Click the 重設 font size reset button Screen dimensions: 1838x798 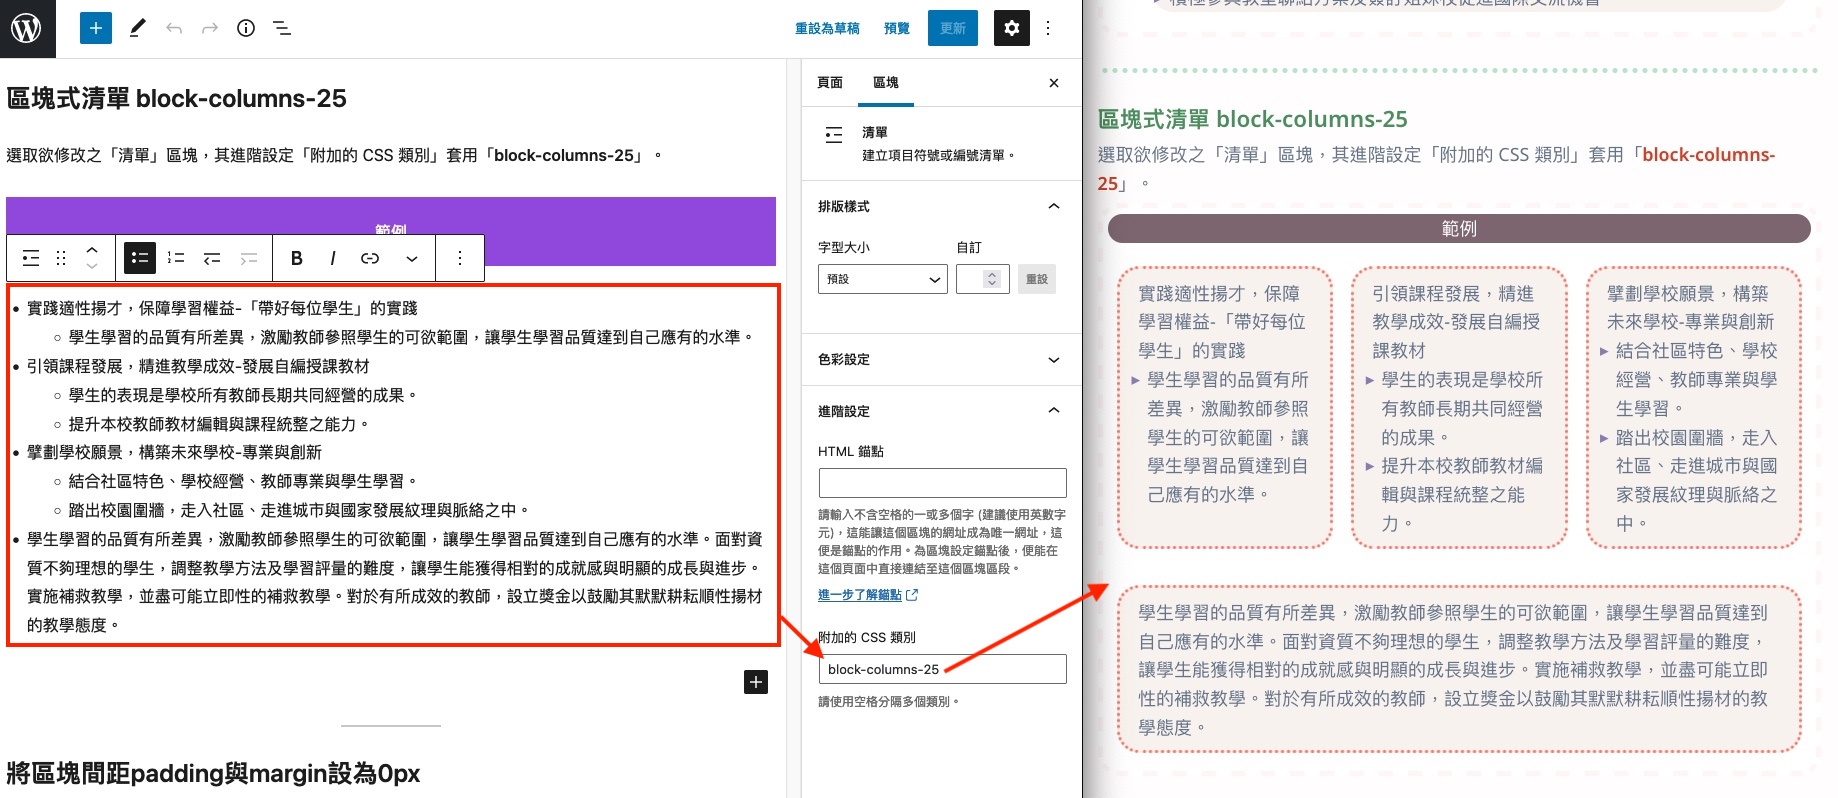coord(1037,279)
